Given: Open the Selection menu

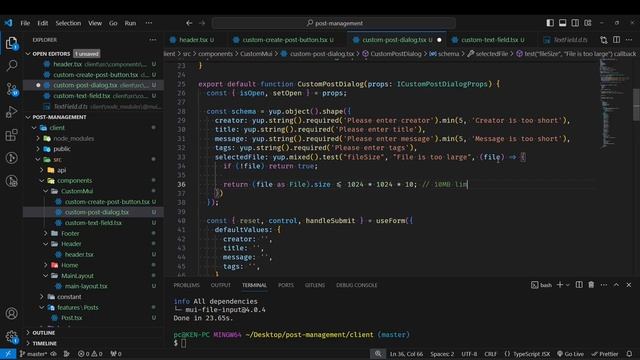Looking at the screenshot, I should click(68, 23).
